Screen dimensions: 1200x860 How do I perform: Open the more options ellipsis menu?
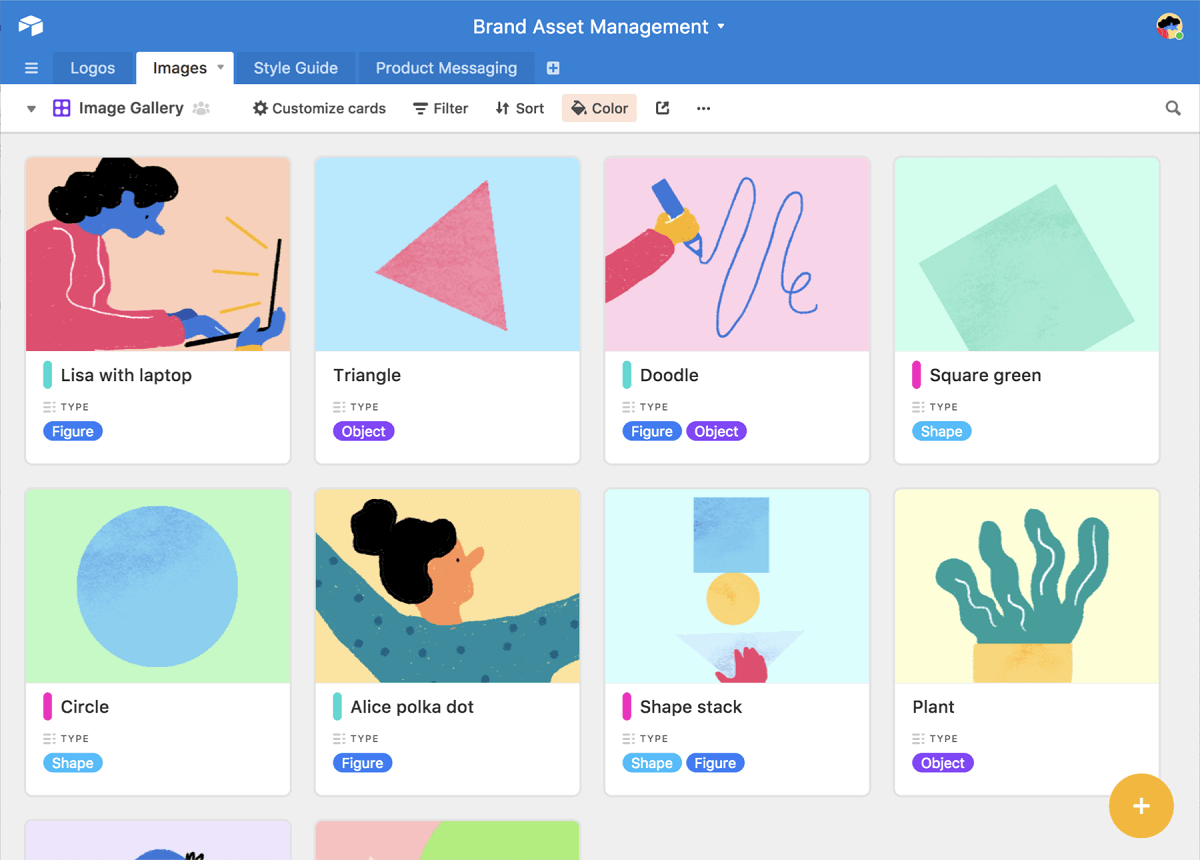click(703, 108)
